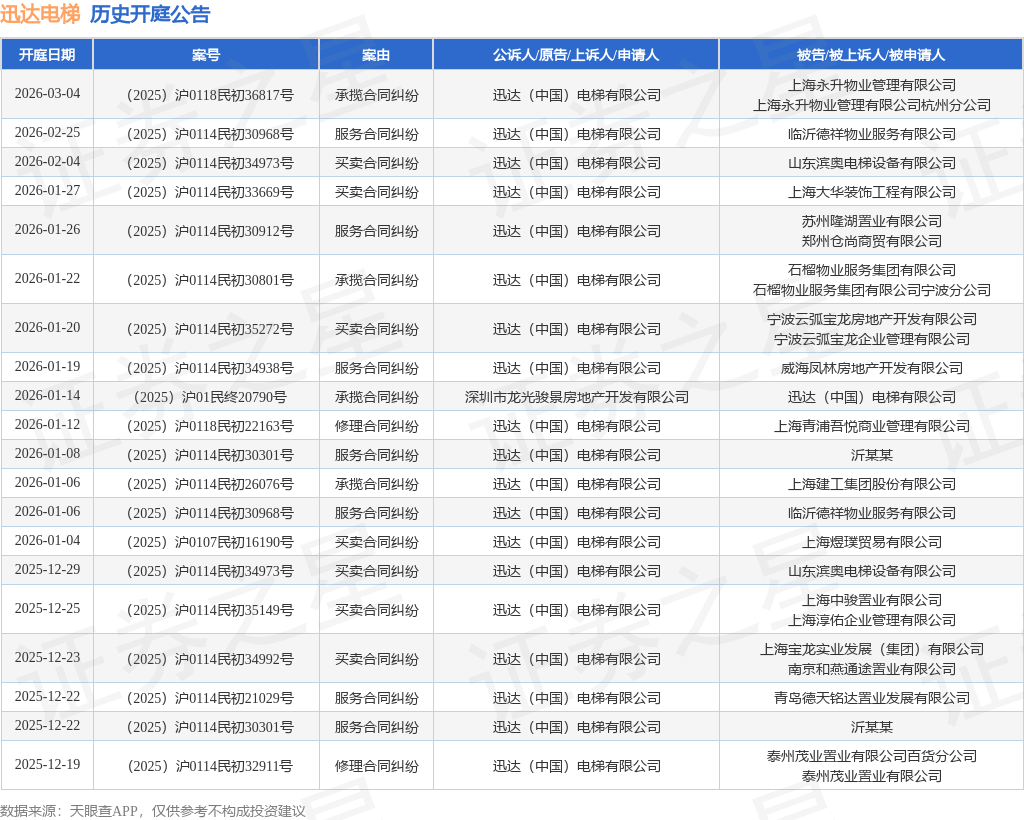This screenshot has height=820, width=1024.
Task: Click 承揽合同纠纷 in the 2026-03-04 row
Action: [x=376, y=95]
